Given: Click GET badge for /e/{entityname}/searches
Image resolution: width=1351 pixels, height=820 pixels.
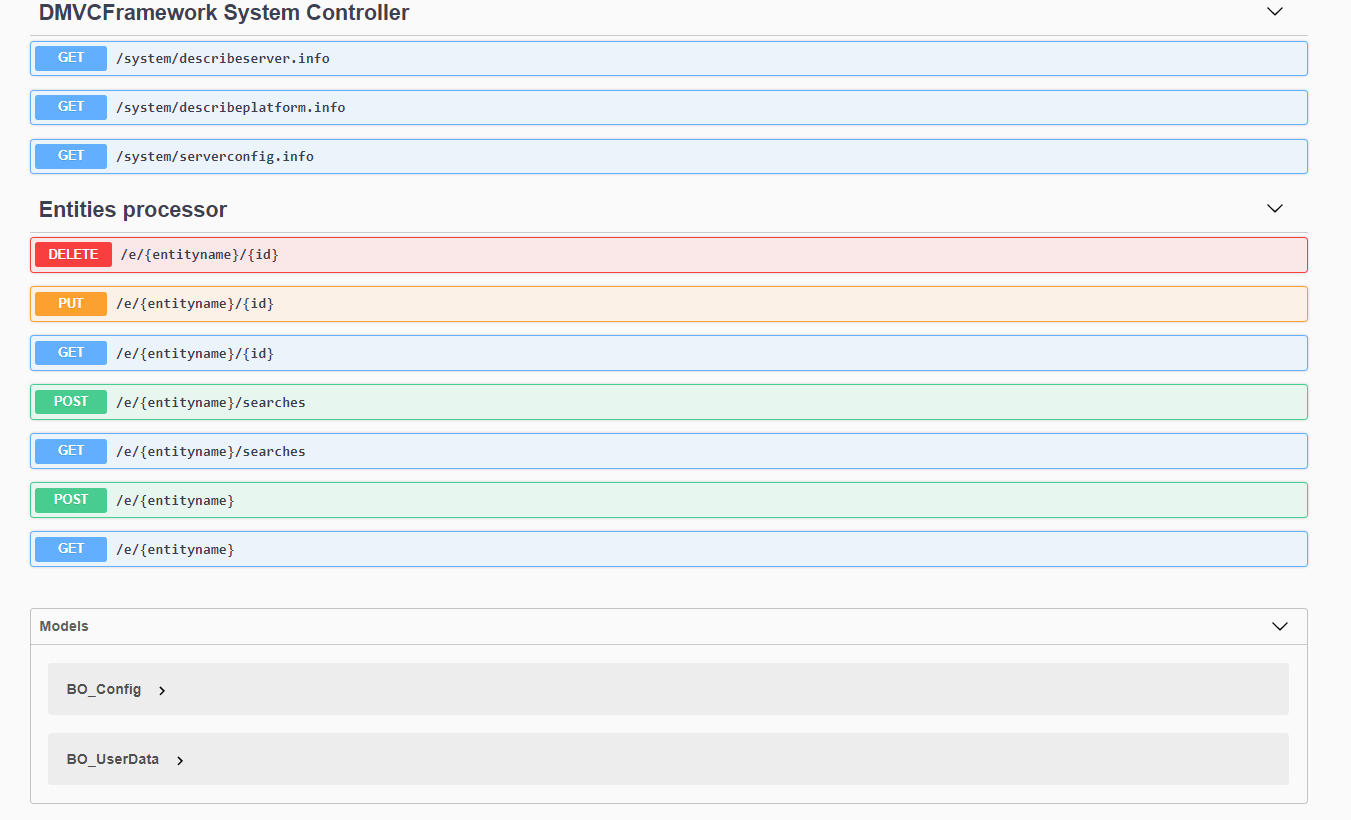Looking at the screenshot, I should pyautogui.click(x=71, y=451).
